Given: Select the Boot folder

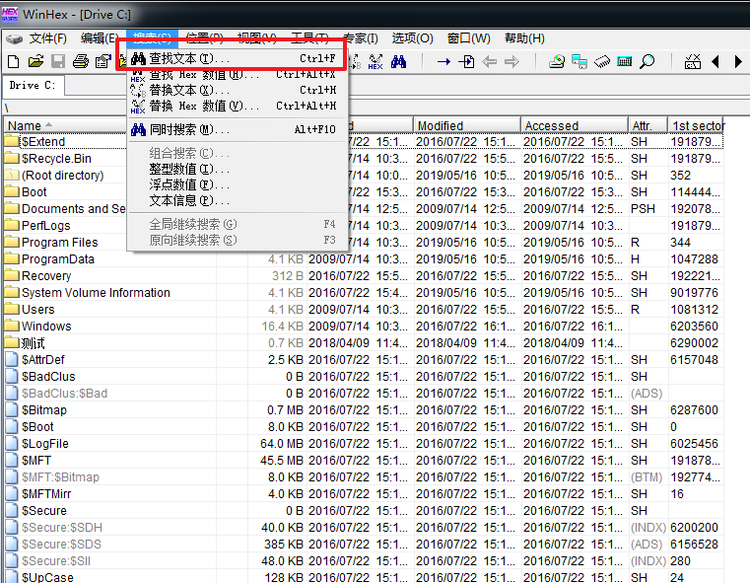Looking at the screenshot, I should tap(34, 192).
